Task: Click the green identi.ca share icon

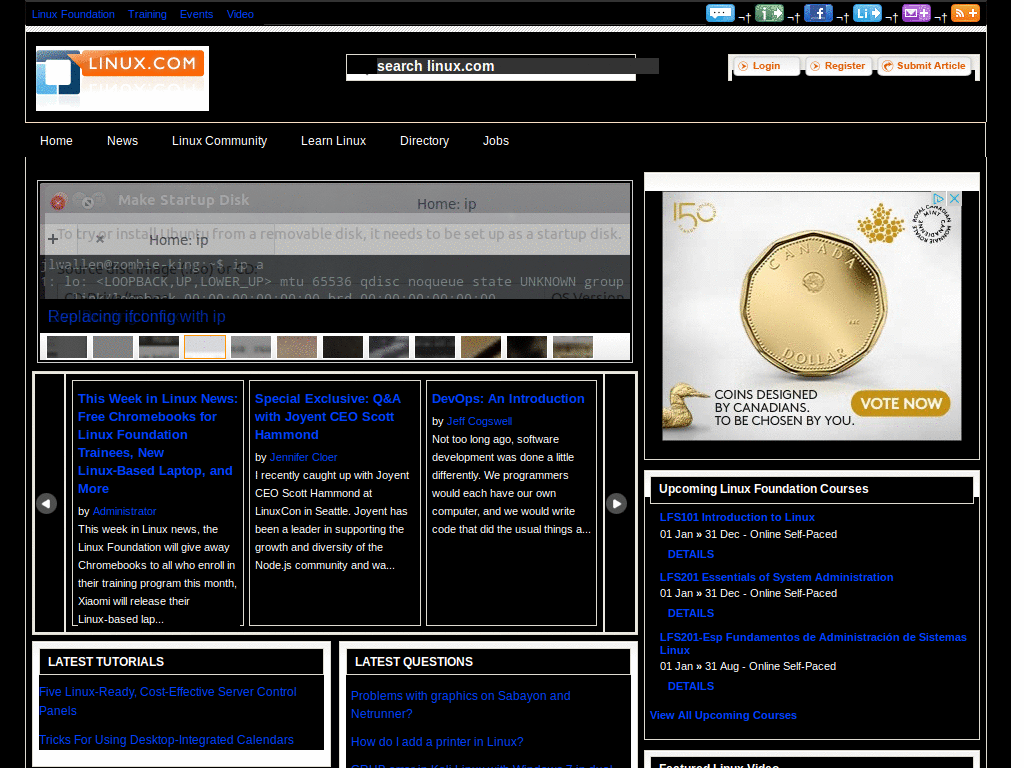Action: (x=769, y=13)
